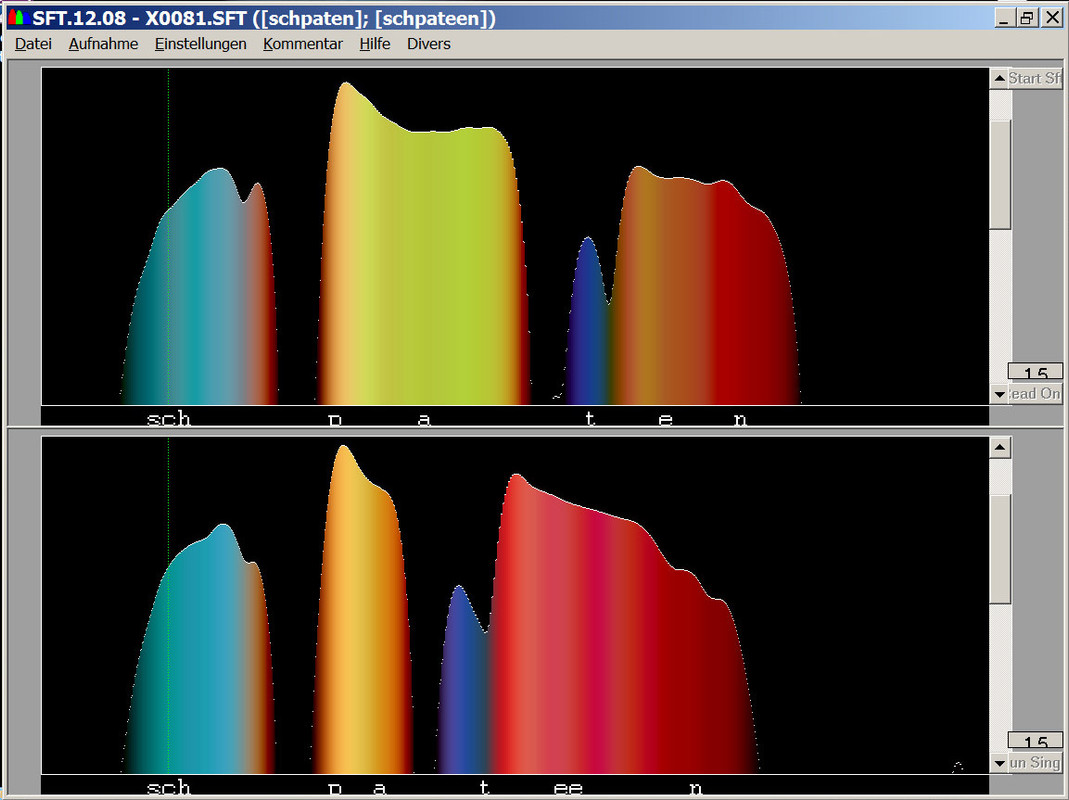This screenshot has height=800, width=1069.
Task: Select the upper panel 1.5 value field
Action: pos(1035,372)
